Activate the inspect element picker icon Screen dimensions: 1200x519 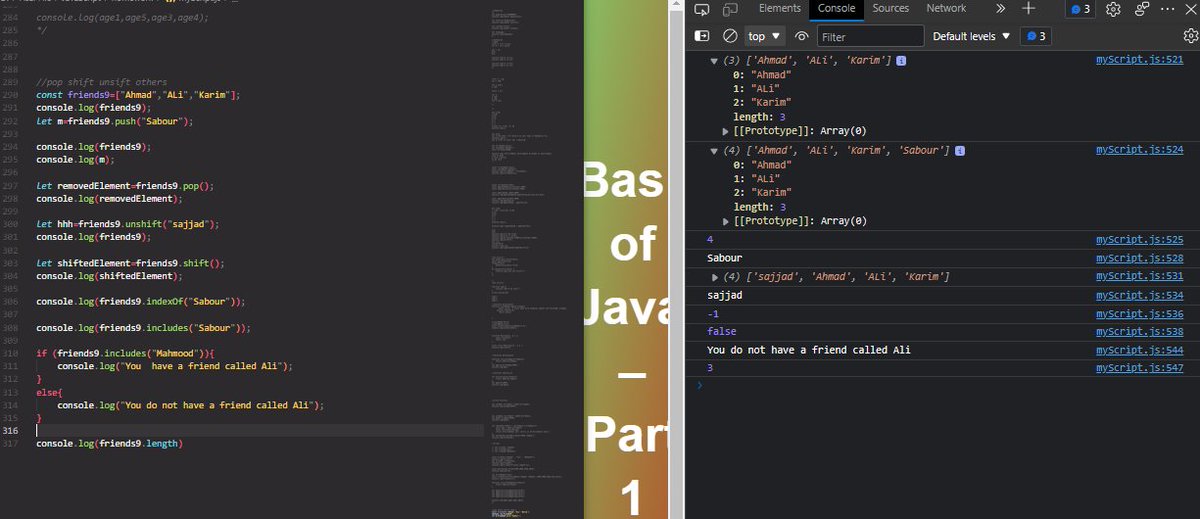(x=702, y=9)
